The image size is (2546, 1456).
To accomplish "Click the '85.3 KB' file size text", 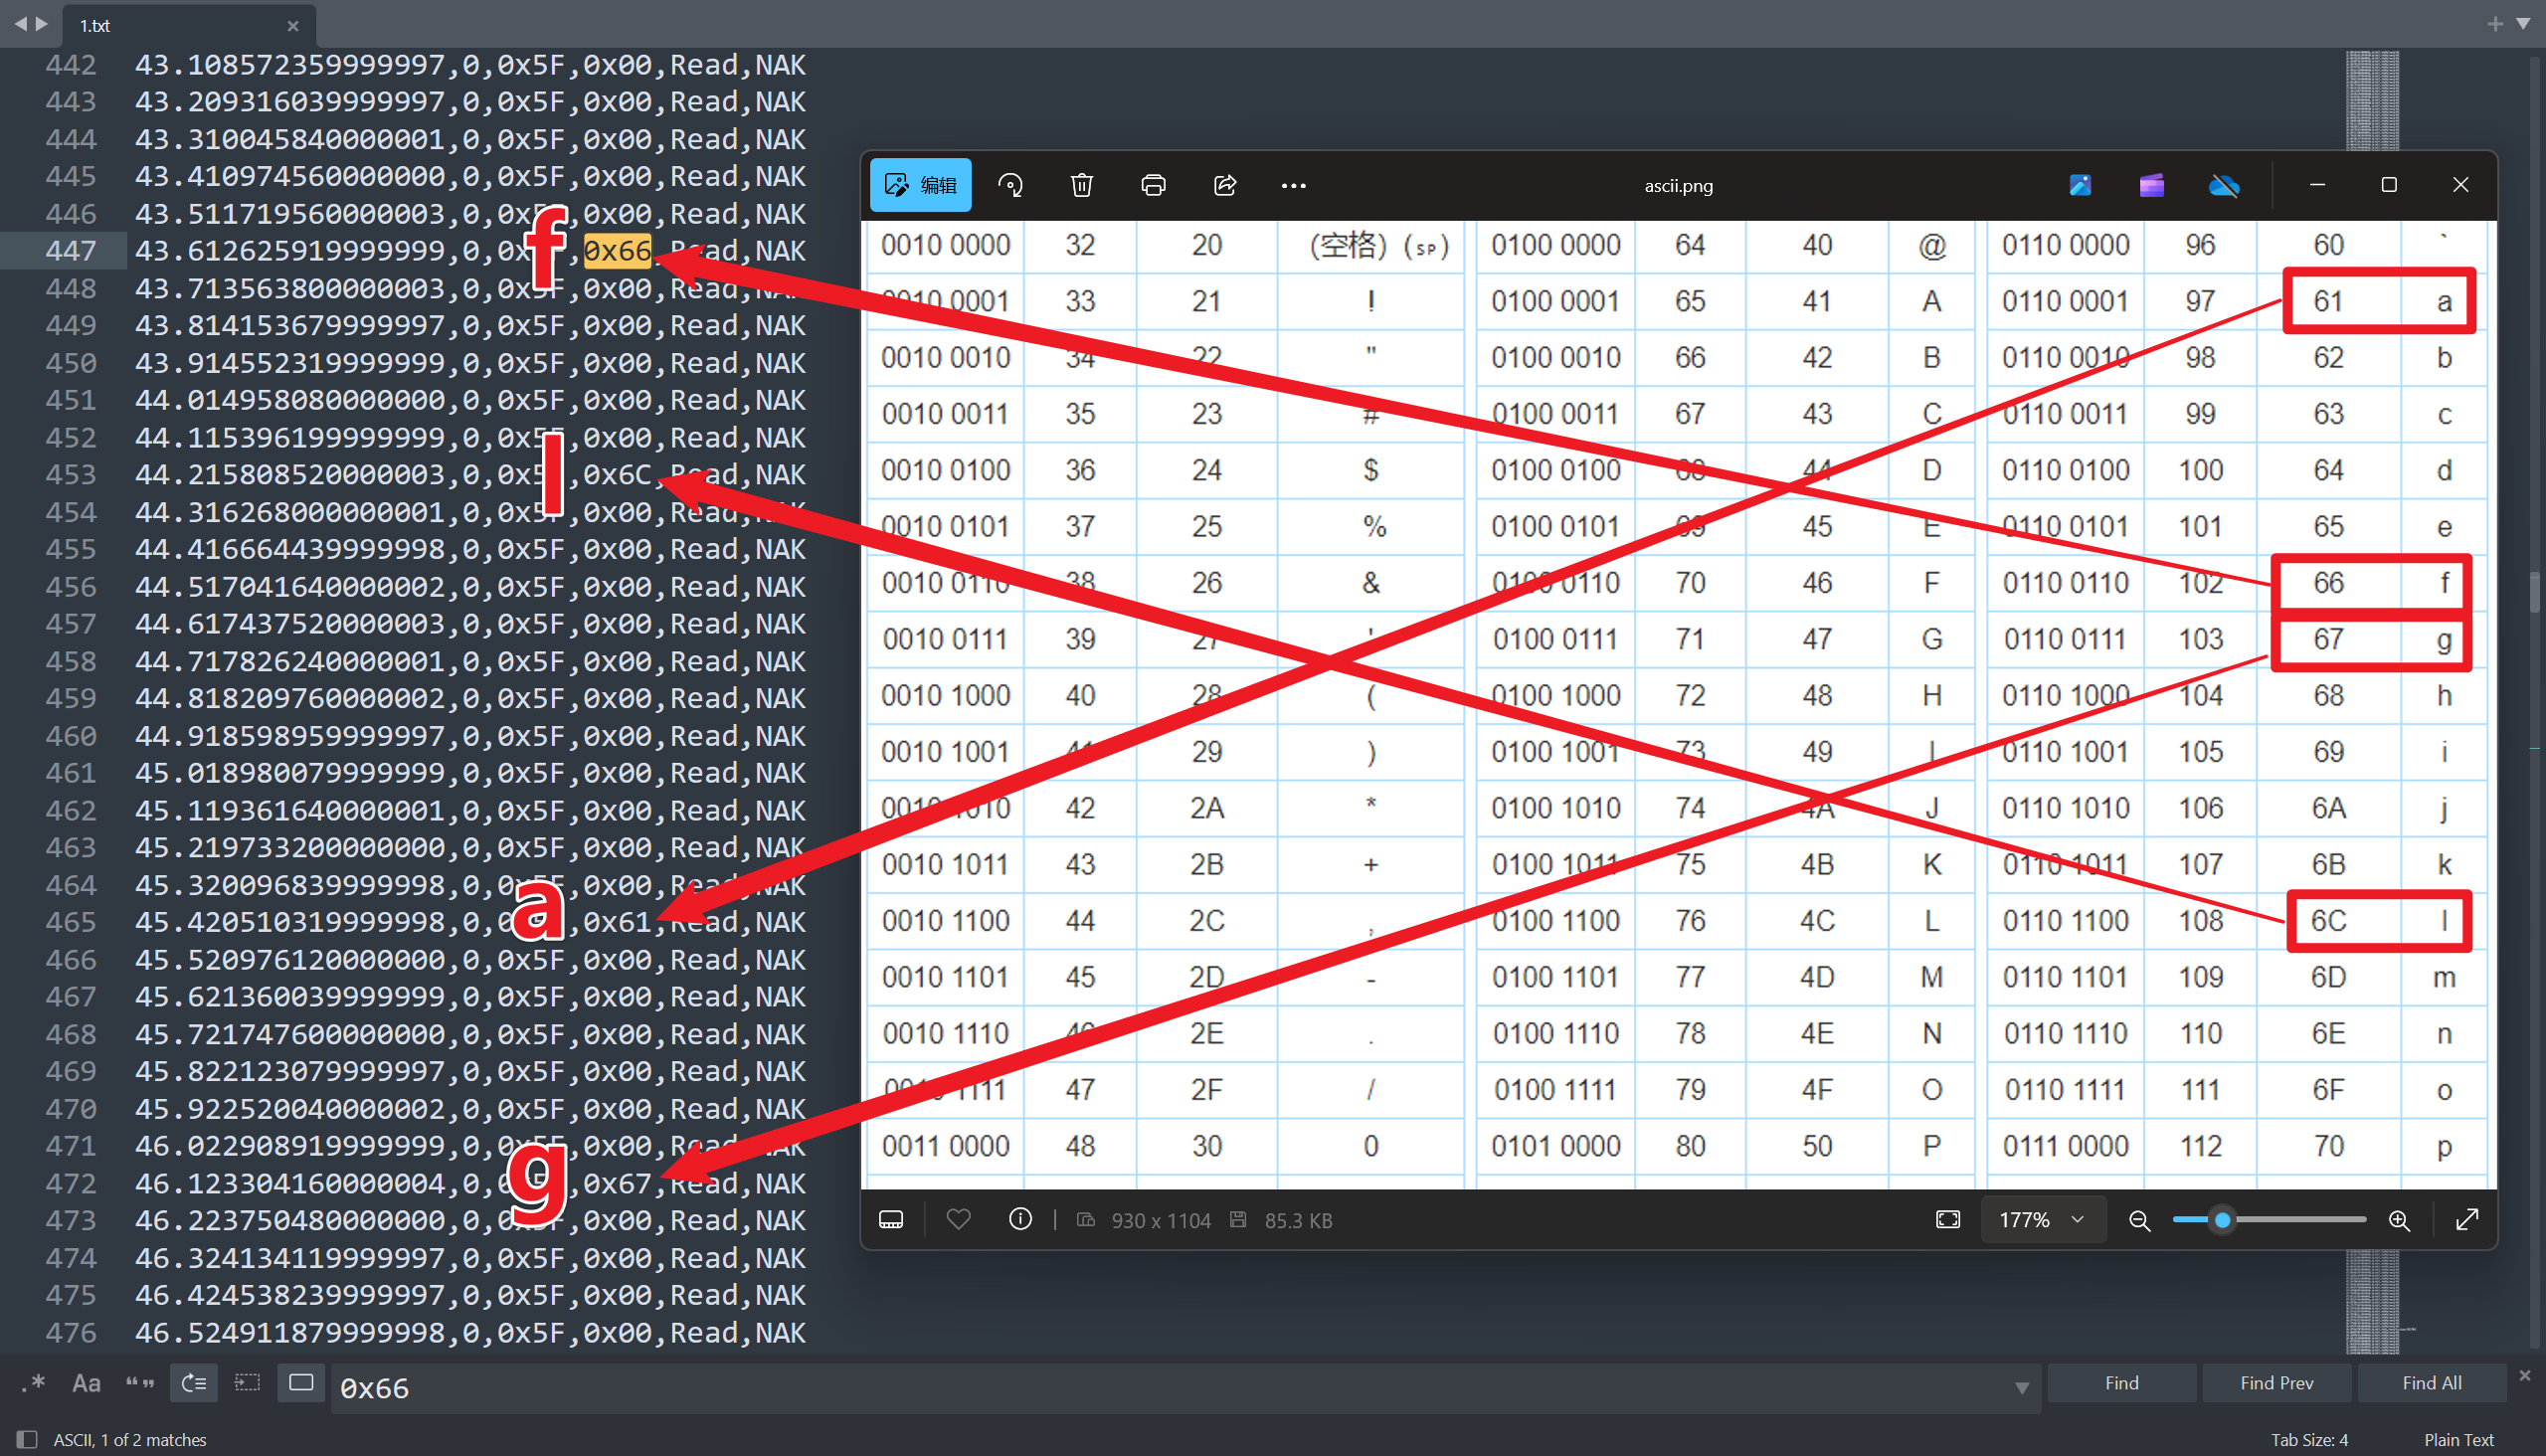I will tap(1298, 1221).
